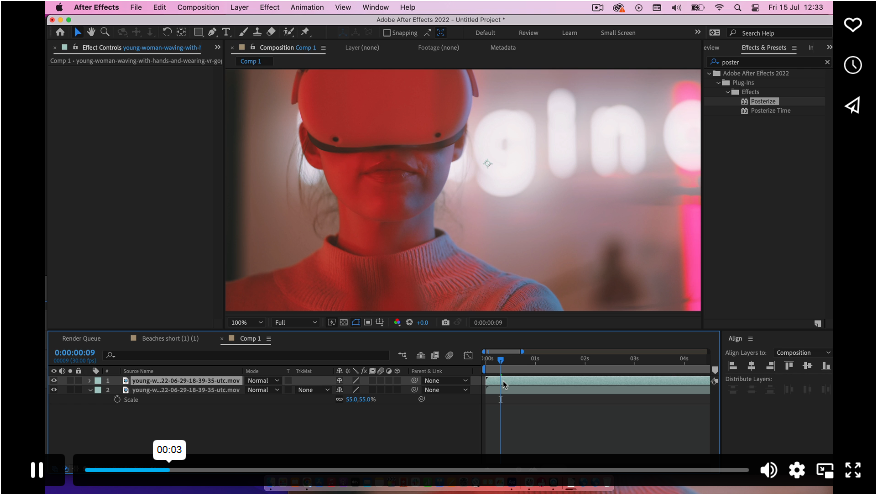
Task: Open the File menu
Action: pos(136,7)
